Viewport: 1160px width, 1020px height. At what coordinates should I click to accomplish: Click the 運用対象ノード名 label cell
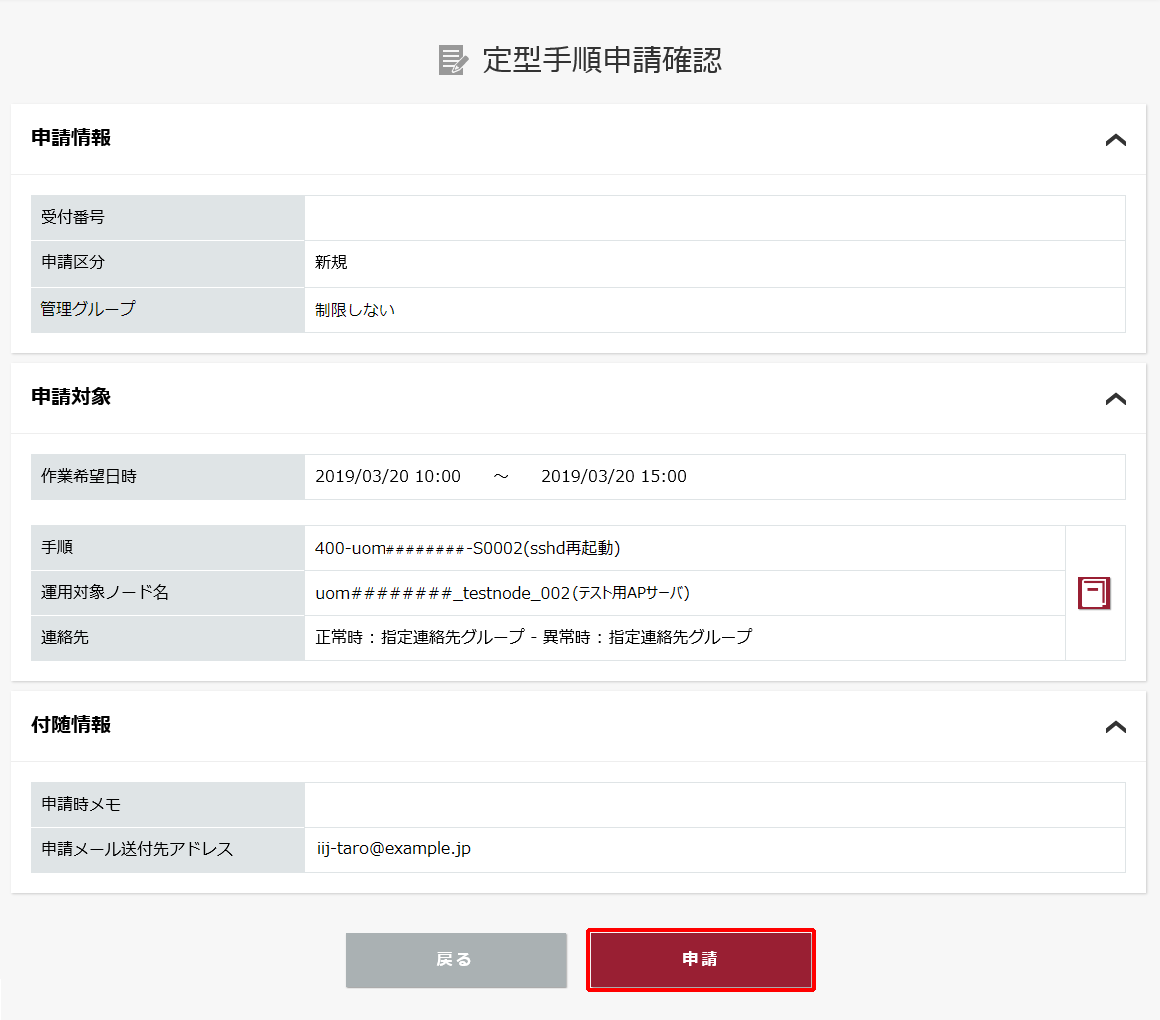[168, 592]
